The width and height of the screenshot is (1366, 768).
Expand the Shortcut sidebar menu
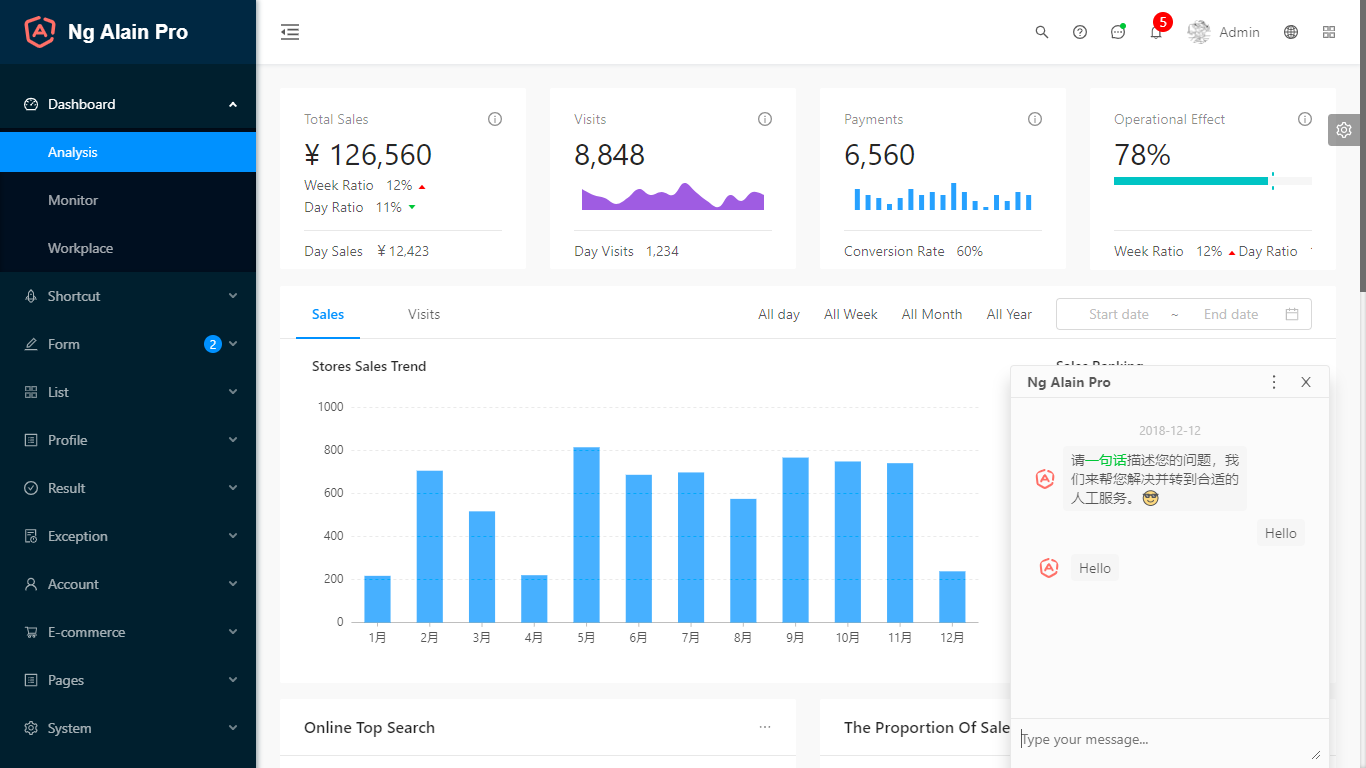128,296
